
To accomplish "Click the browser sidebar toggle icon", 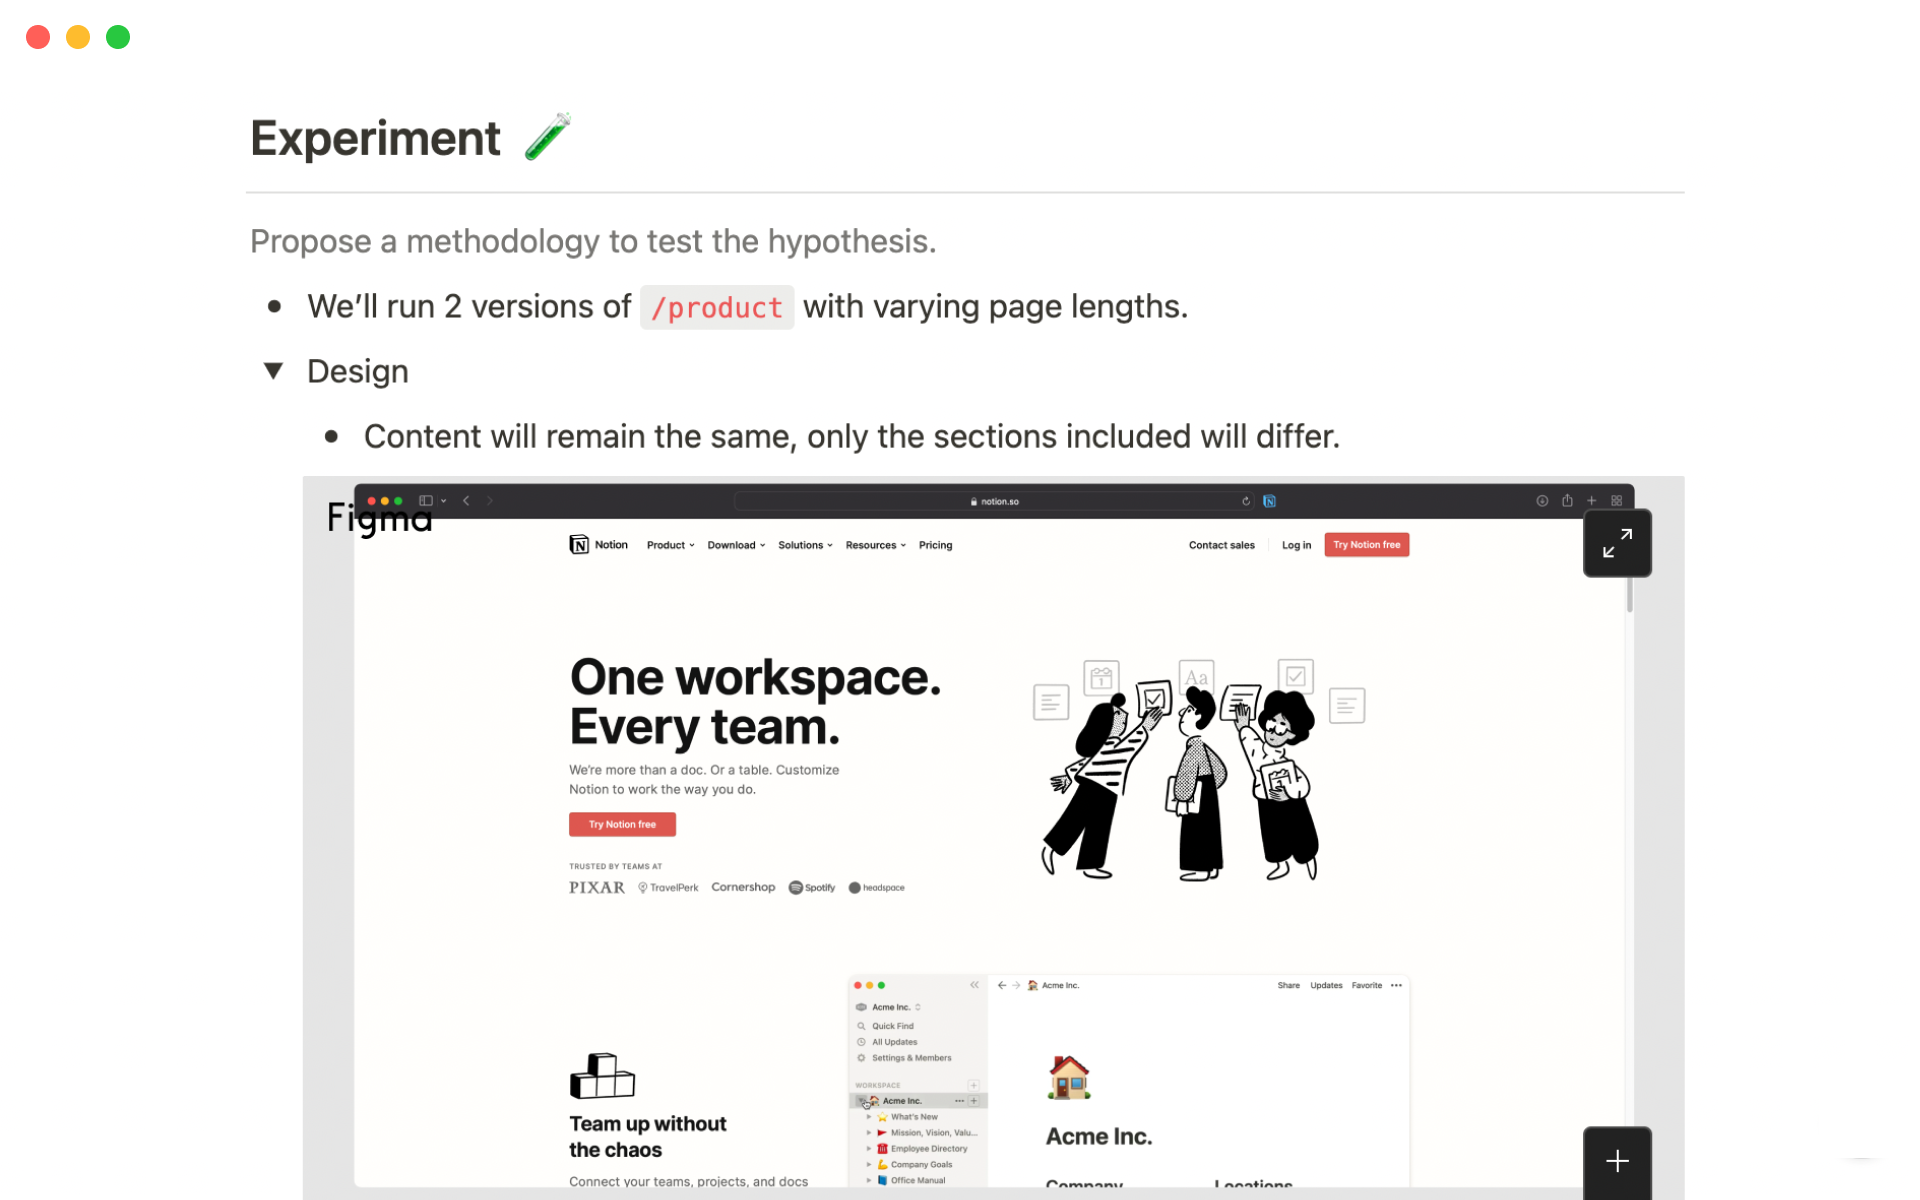I will (x=426, y=501).
